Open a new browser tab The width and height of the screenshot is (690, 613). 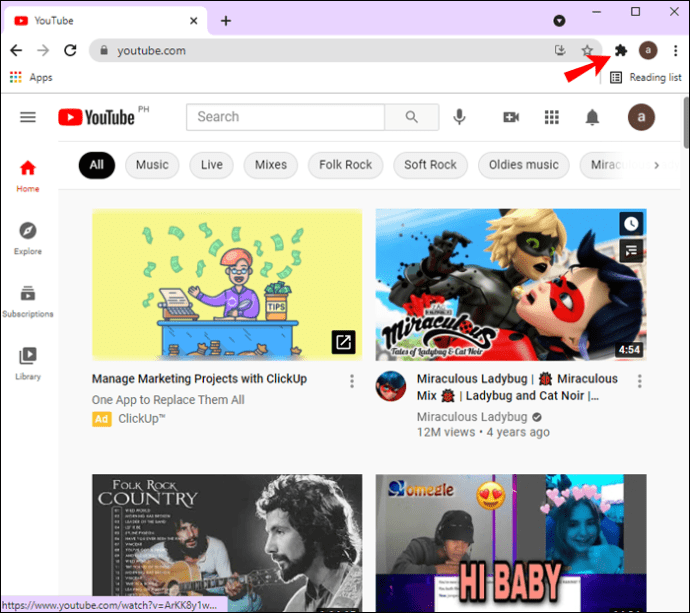226,21
